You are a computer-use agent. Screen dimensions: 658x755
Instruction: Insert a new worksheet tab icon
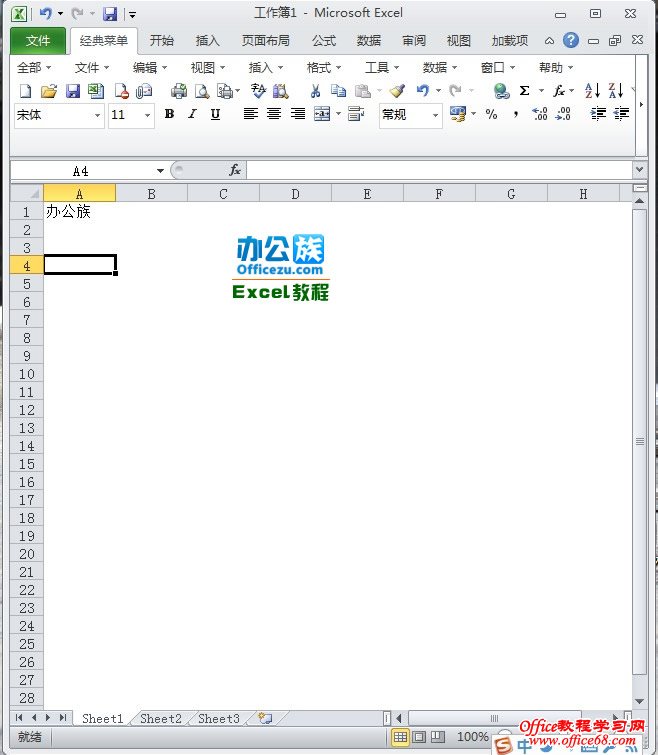(x=265, y=718)
